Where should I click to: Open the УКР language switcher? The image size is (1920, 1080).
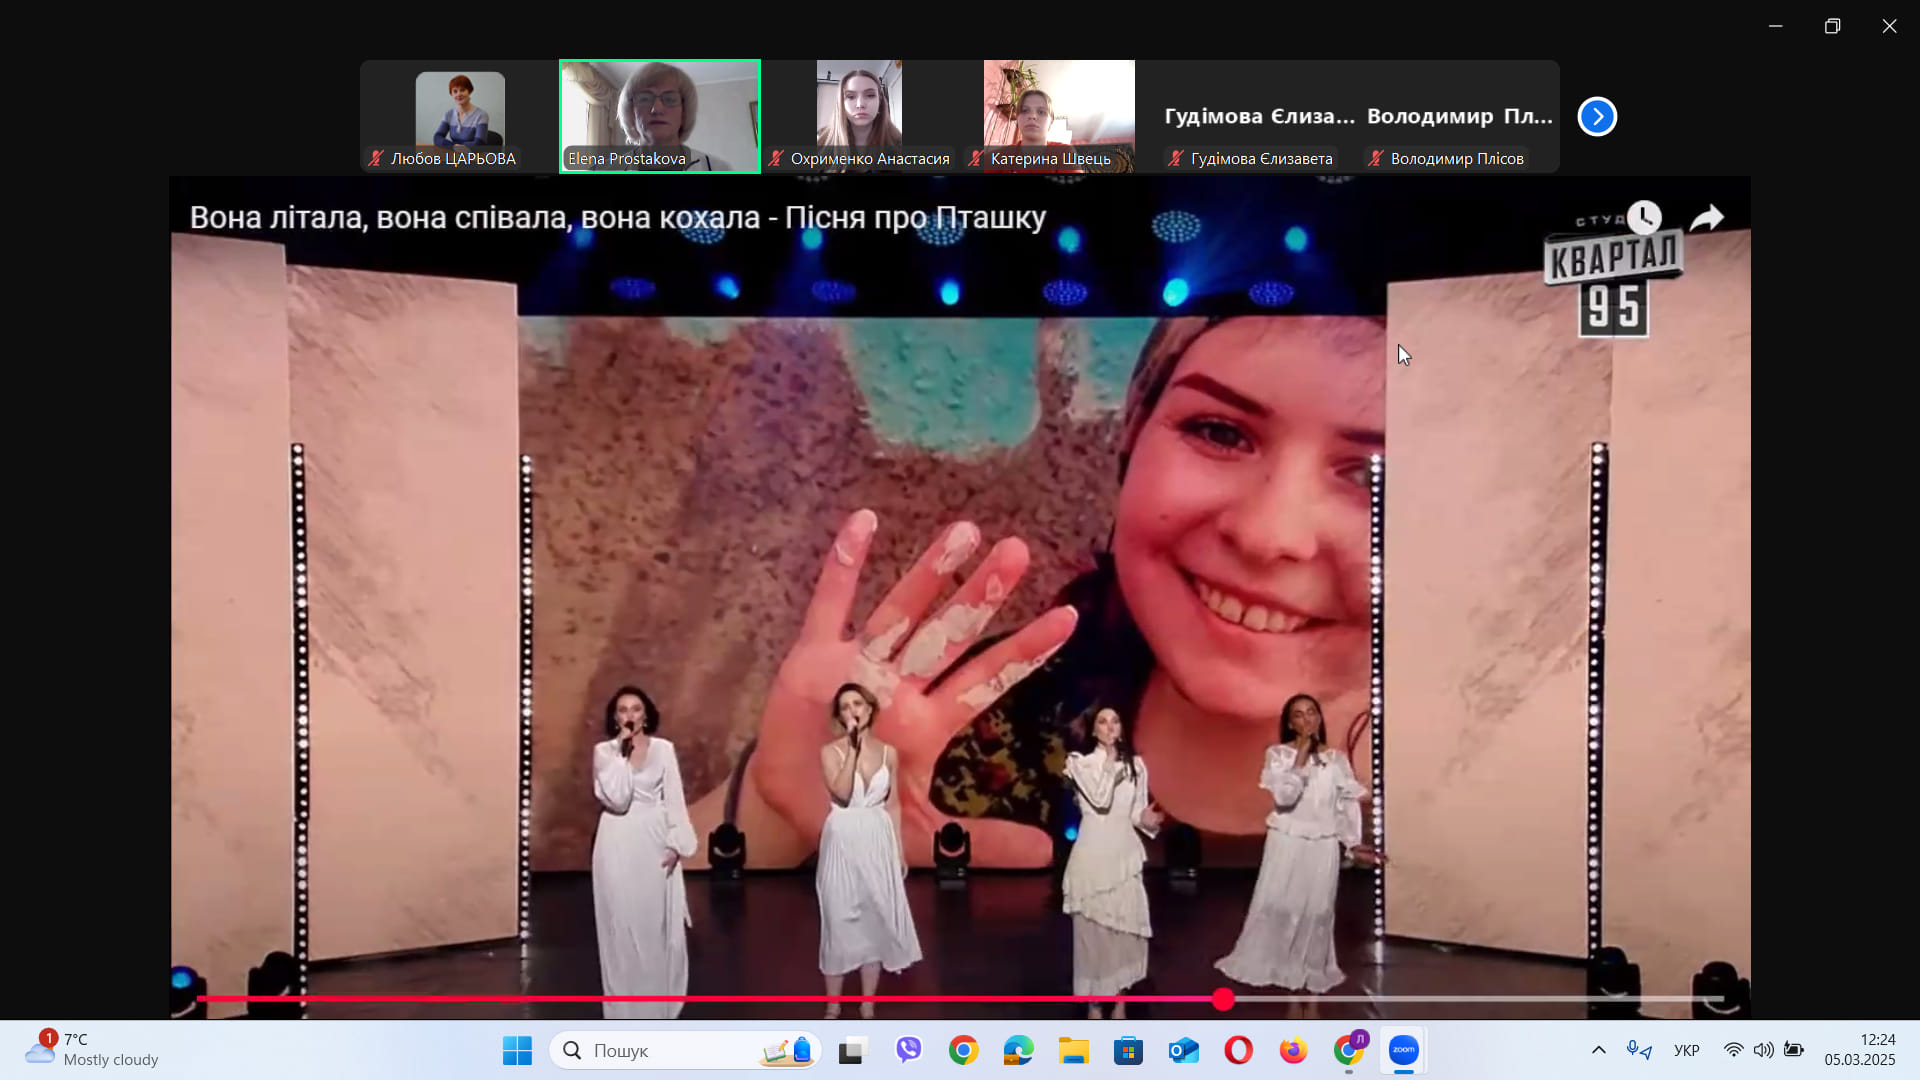[1686, 1050]
